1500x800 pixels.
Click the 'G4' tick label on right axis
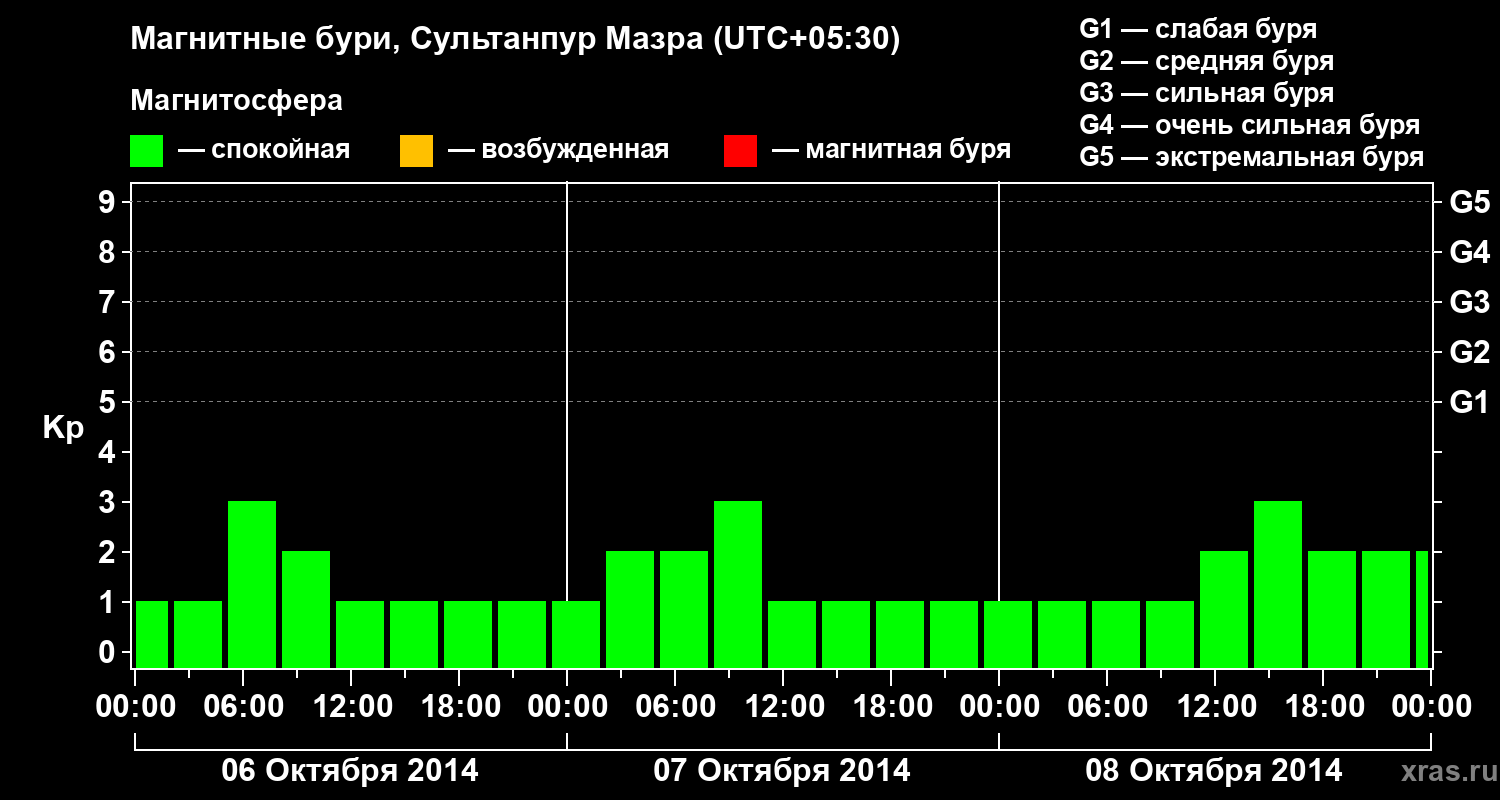point(1470,253)
